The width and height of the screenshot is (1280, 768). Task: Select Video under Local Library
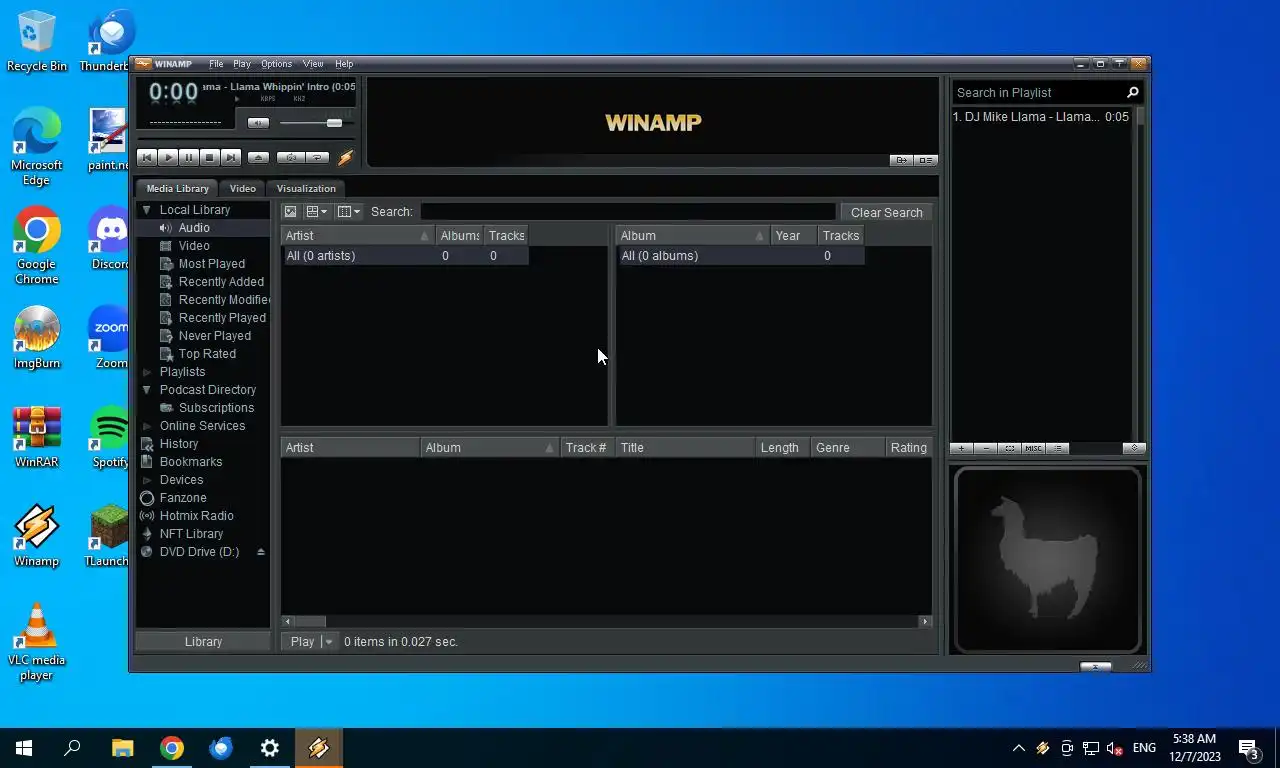pyautogui.click(x=194, y=246)
